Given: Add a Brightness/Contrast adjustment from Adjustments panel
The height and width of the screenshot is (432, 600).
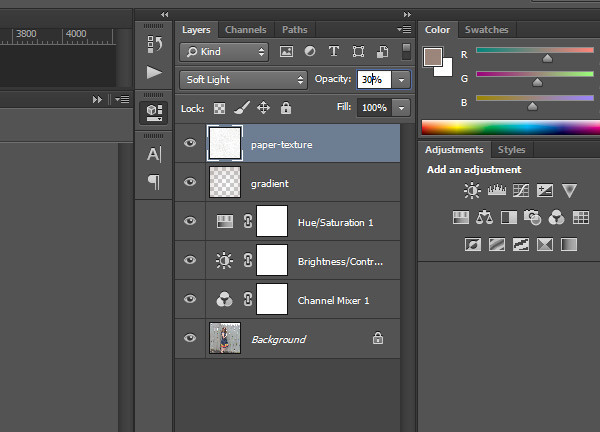Looking at the screenshot, I should click(x=472, y=190).
